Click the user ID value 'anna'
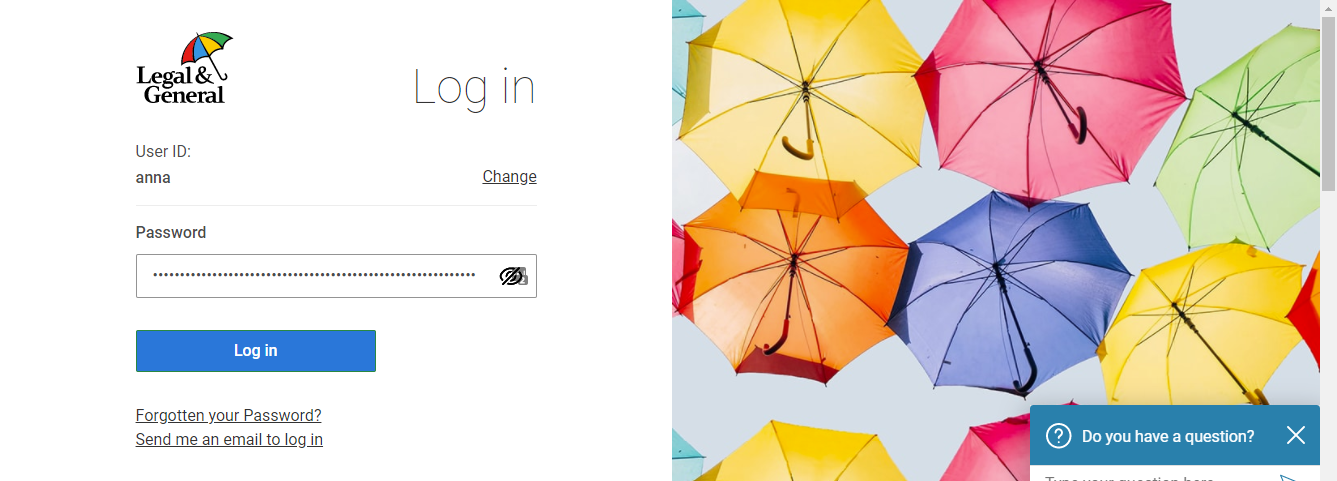This screenshot has height=481, width=1337. [153, 178]
